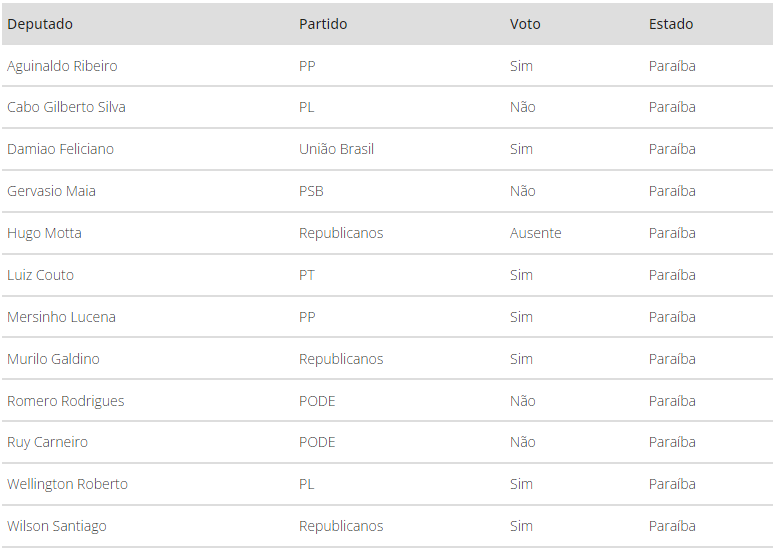This screenshot has width=777, height=550.
Task: Click the Ruy Carneiro name cell
Action: click(47, 442)
